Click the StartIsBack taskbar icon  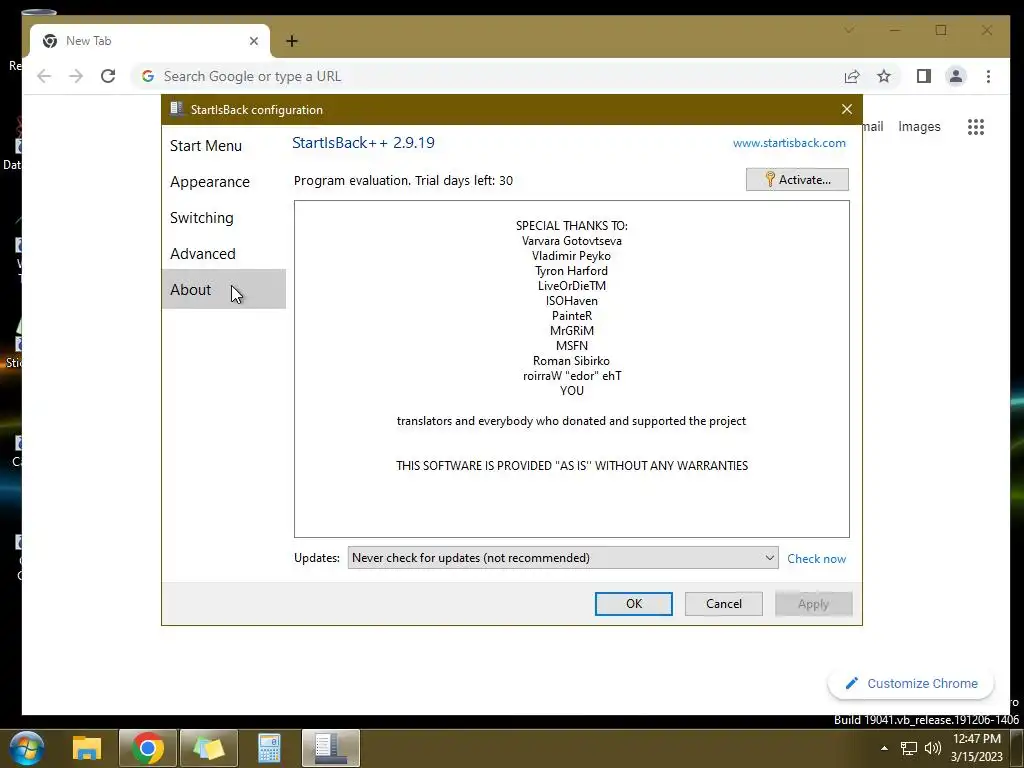tap(330, 748)
